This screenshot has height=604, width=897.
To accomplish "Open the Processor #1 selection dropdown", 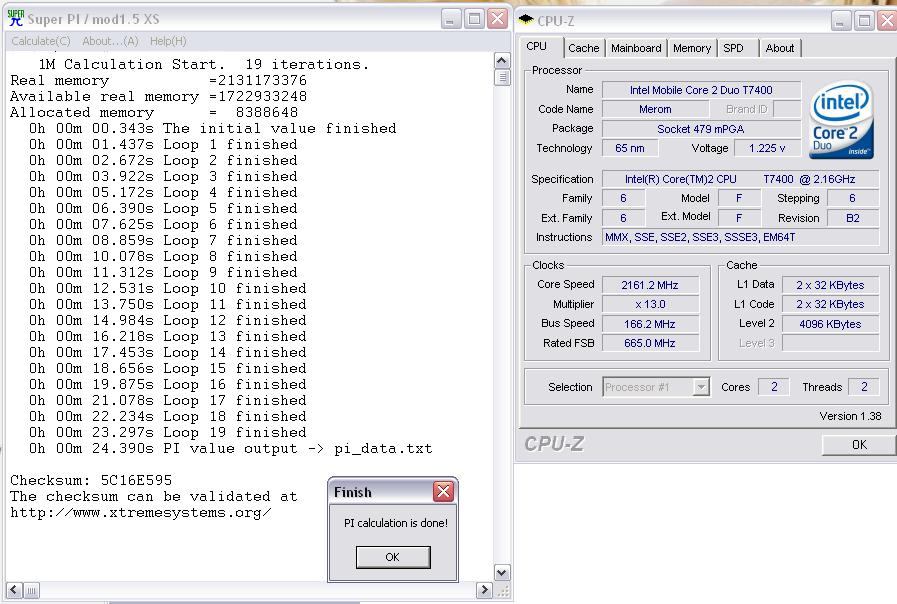I will (x=656, y=387).
